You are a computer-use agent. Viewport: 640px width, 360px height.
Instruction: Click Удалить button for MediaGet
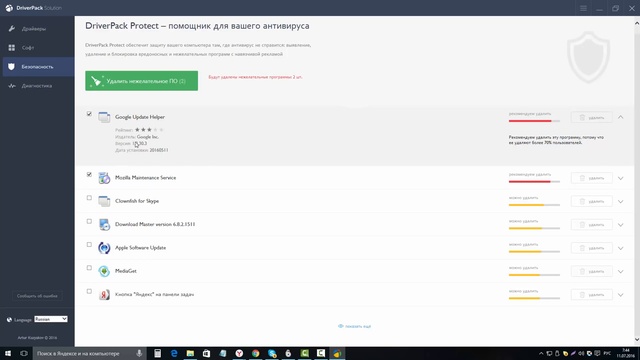(591, 271)
